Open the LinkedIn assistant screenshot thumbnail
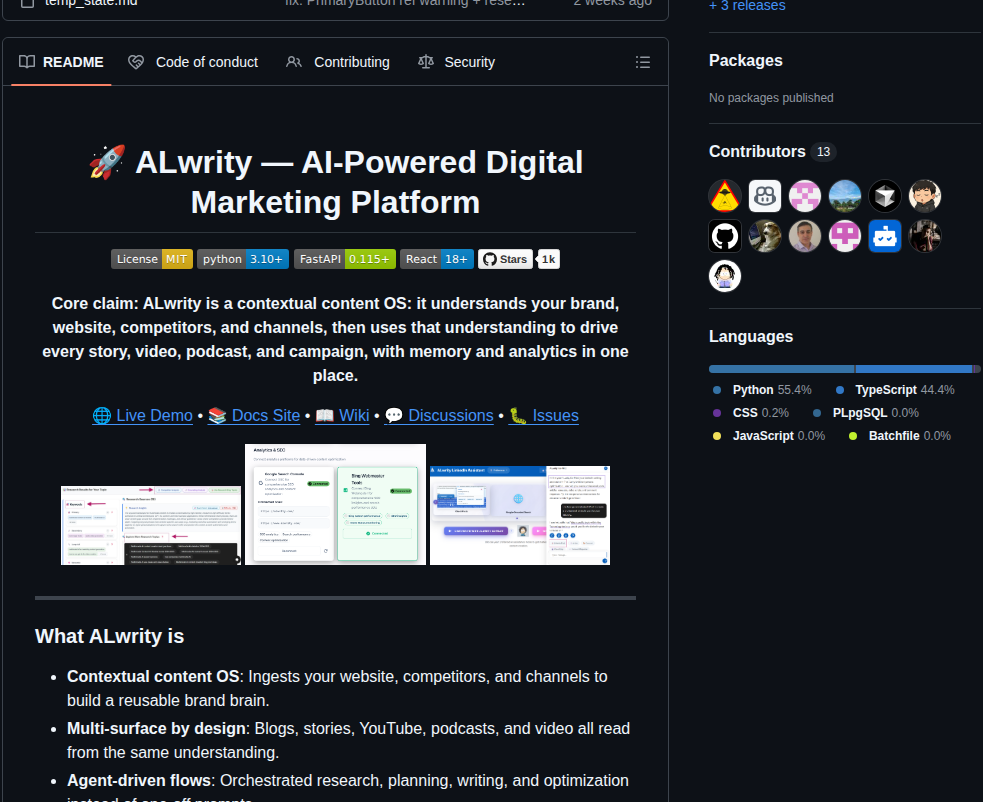Image resolution: width=983 pixels, height=802 pixels. click(x=520, y=515)
